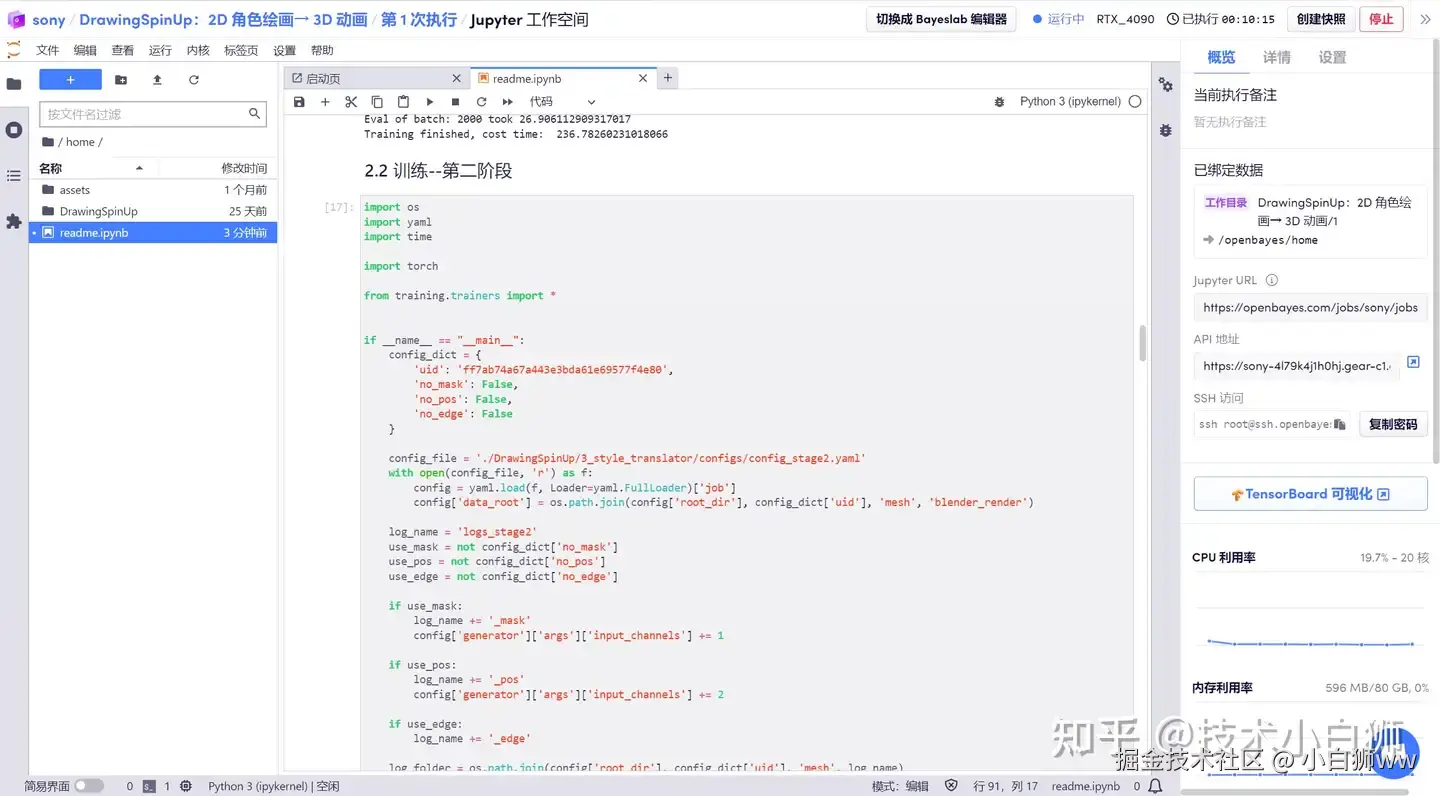Interrupt the kernel with stop icon
The height and width of the screenshot is (796, 1440).
(x=456, y=102)
